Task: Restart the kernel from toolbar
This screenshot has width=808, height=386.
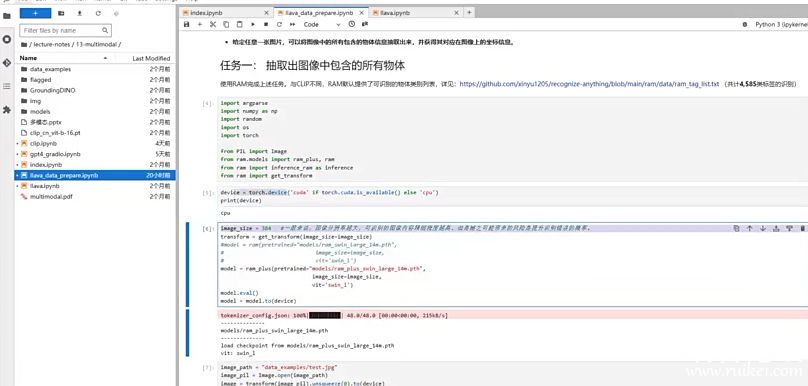Action: point(279,24)
